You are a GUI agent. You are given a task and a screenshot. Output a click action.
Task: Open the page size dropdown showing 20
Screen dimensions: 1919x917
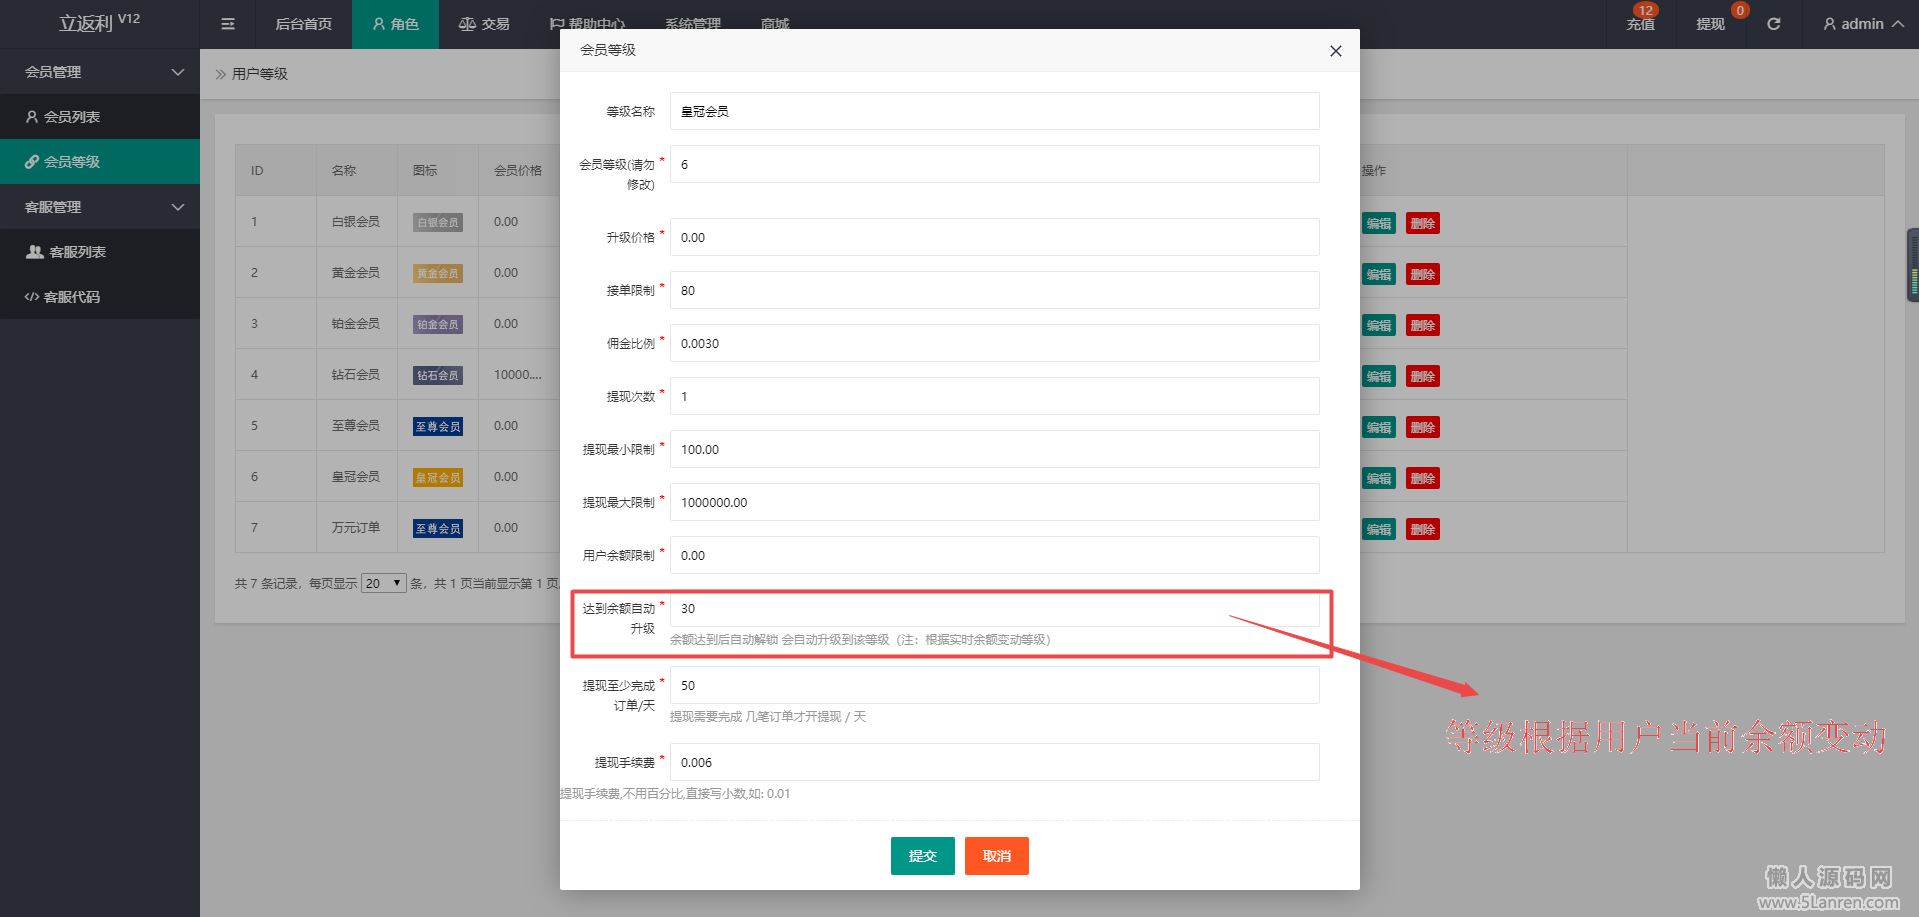[384, 583]
